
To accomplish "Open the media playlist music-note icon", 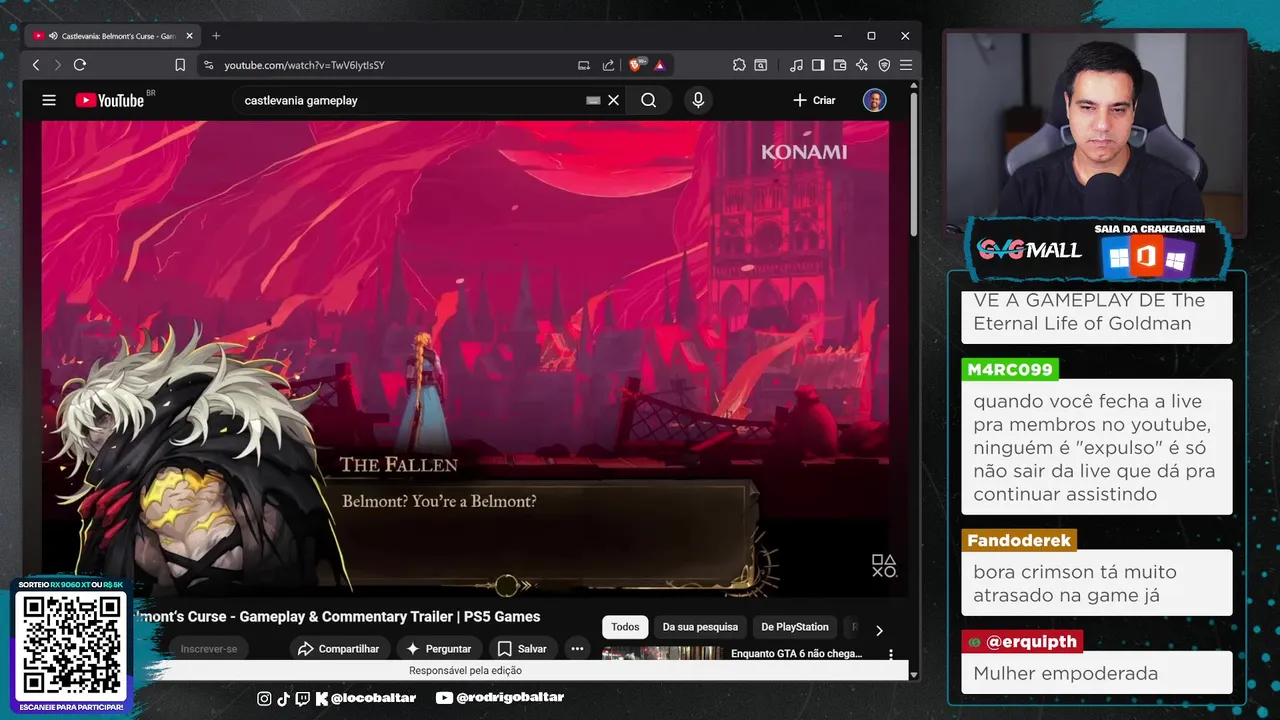I will pyautogui.click(x=796, y=65).
